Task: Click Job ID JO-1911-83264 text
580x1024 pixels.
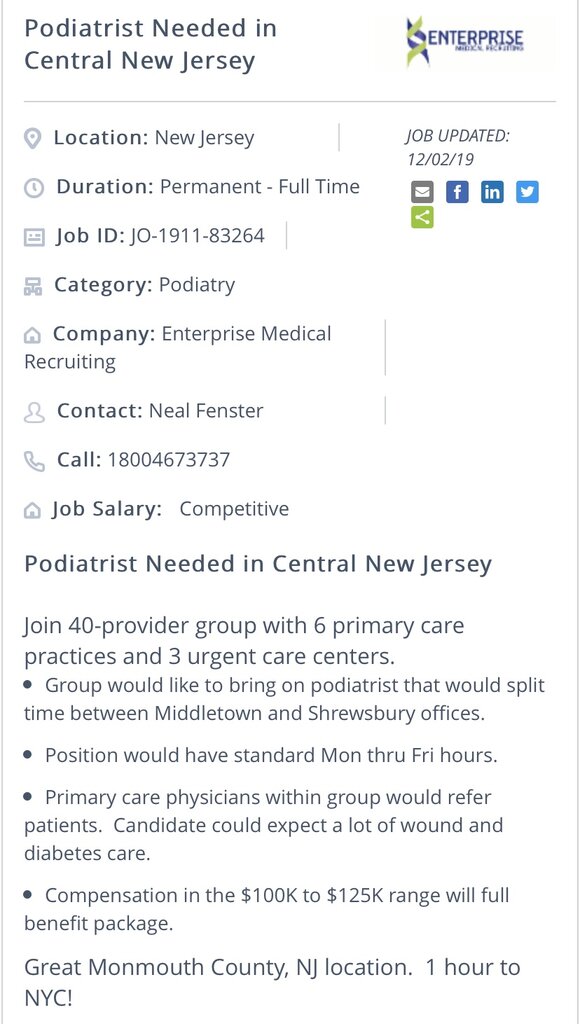Action: click(197, 235)
